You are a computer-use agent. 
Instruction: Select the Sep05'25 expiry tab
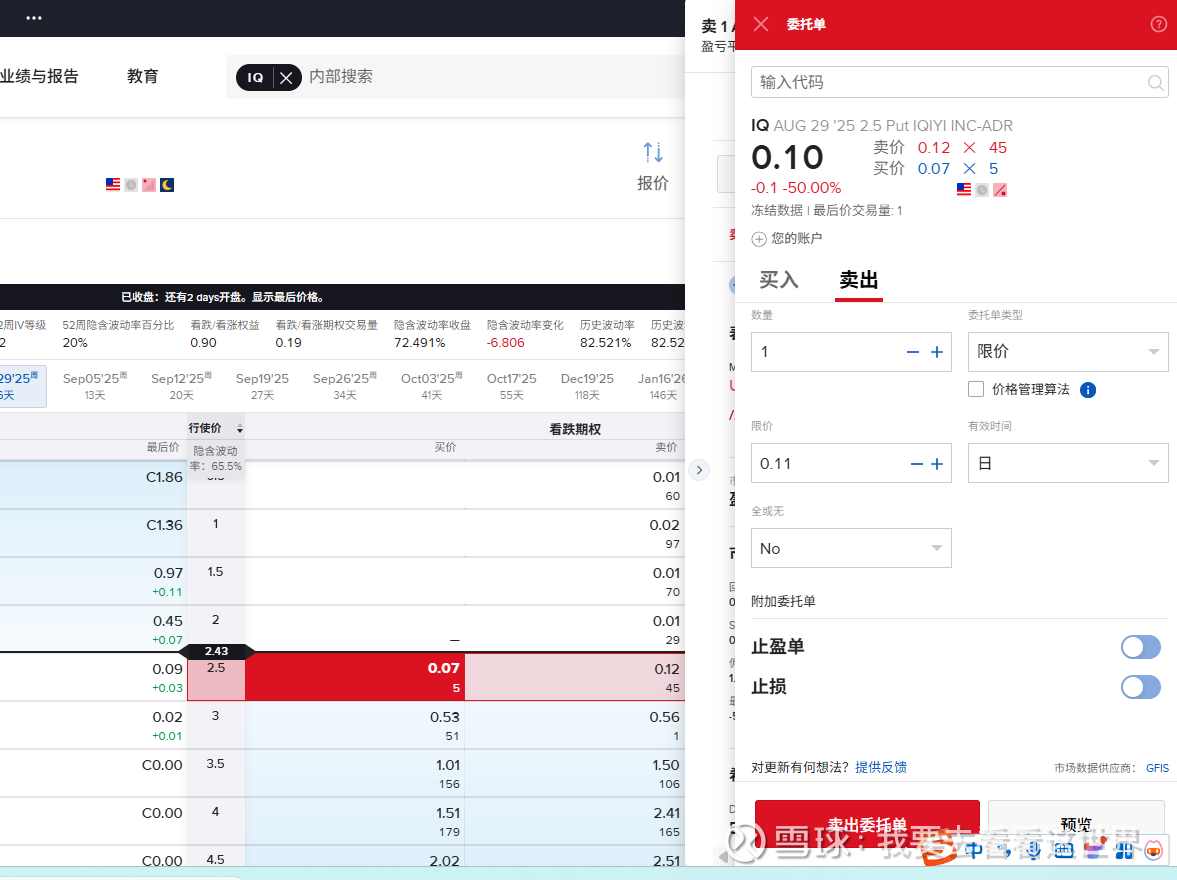[95, 386]
